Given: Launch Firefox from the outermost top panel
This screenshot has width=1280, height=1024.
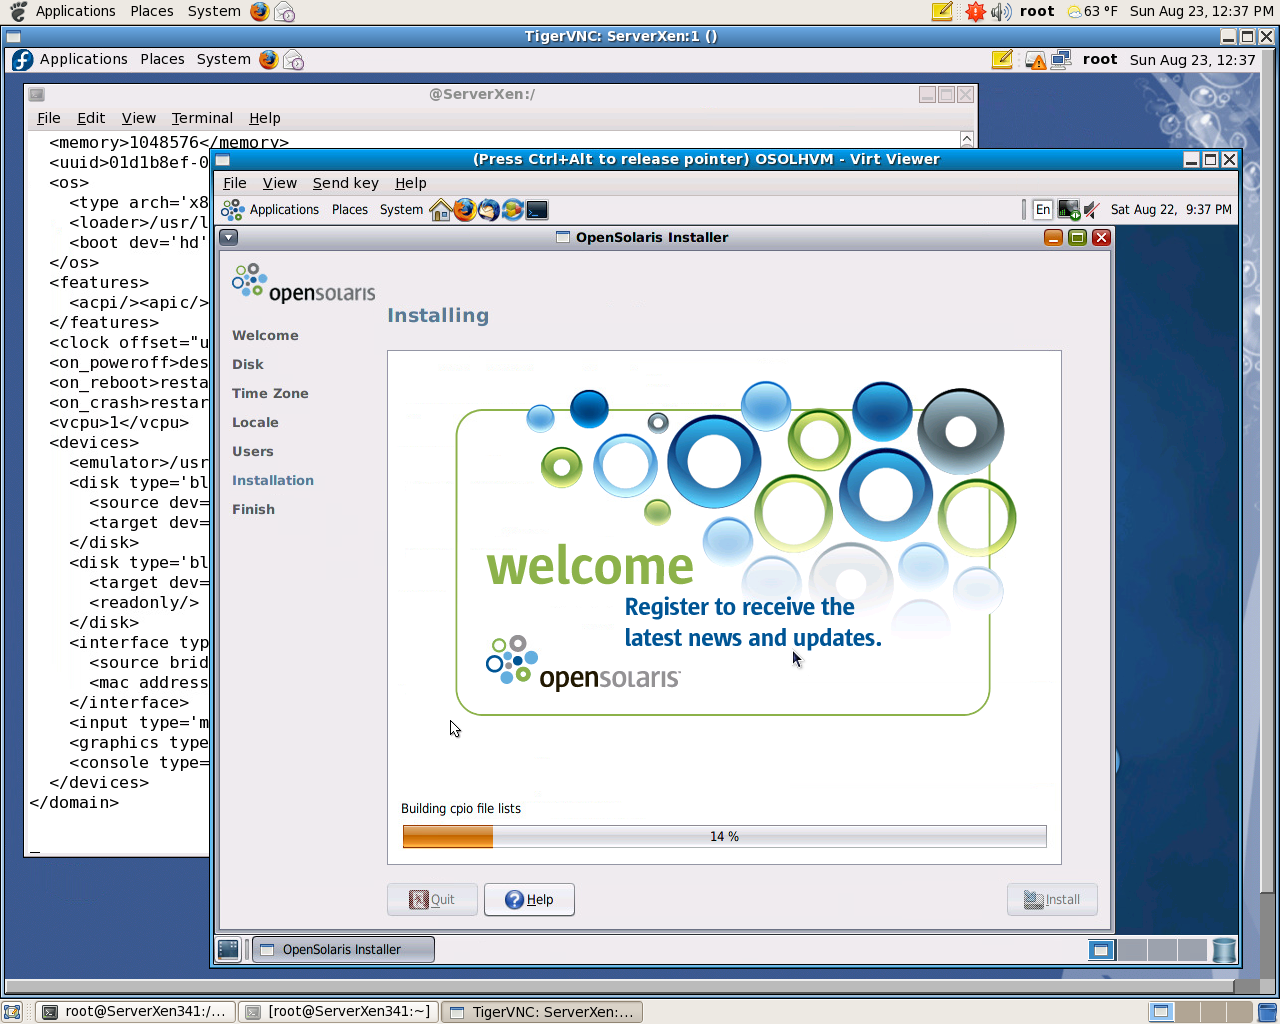Looking at the screenshot, I should 260,11.
